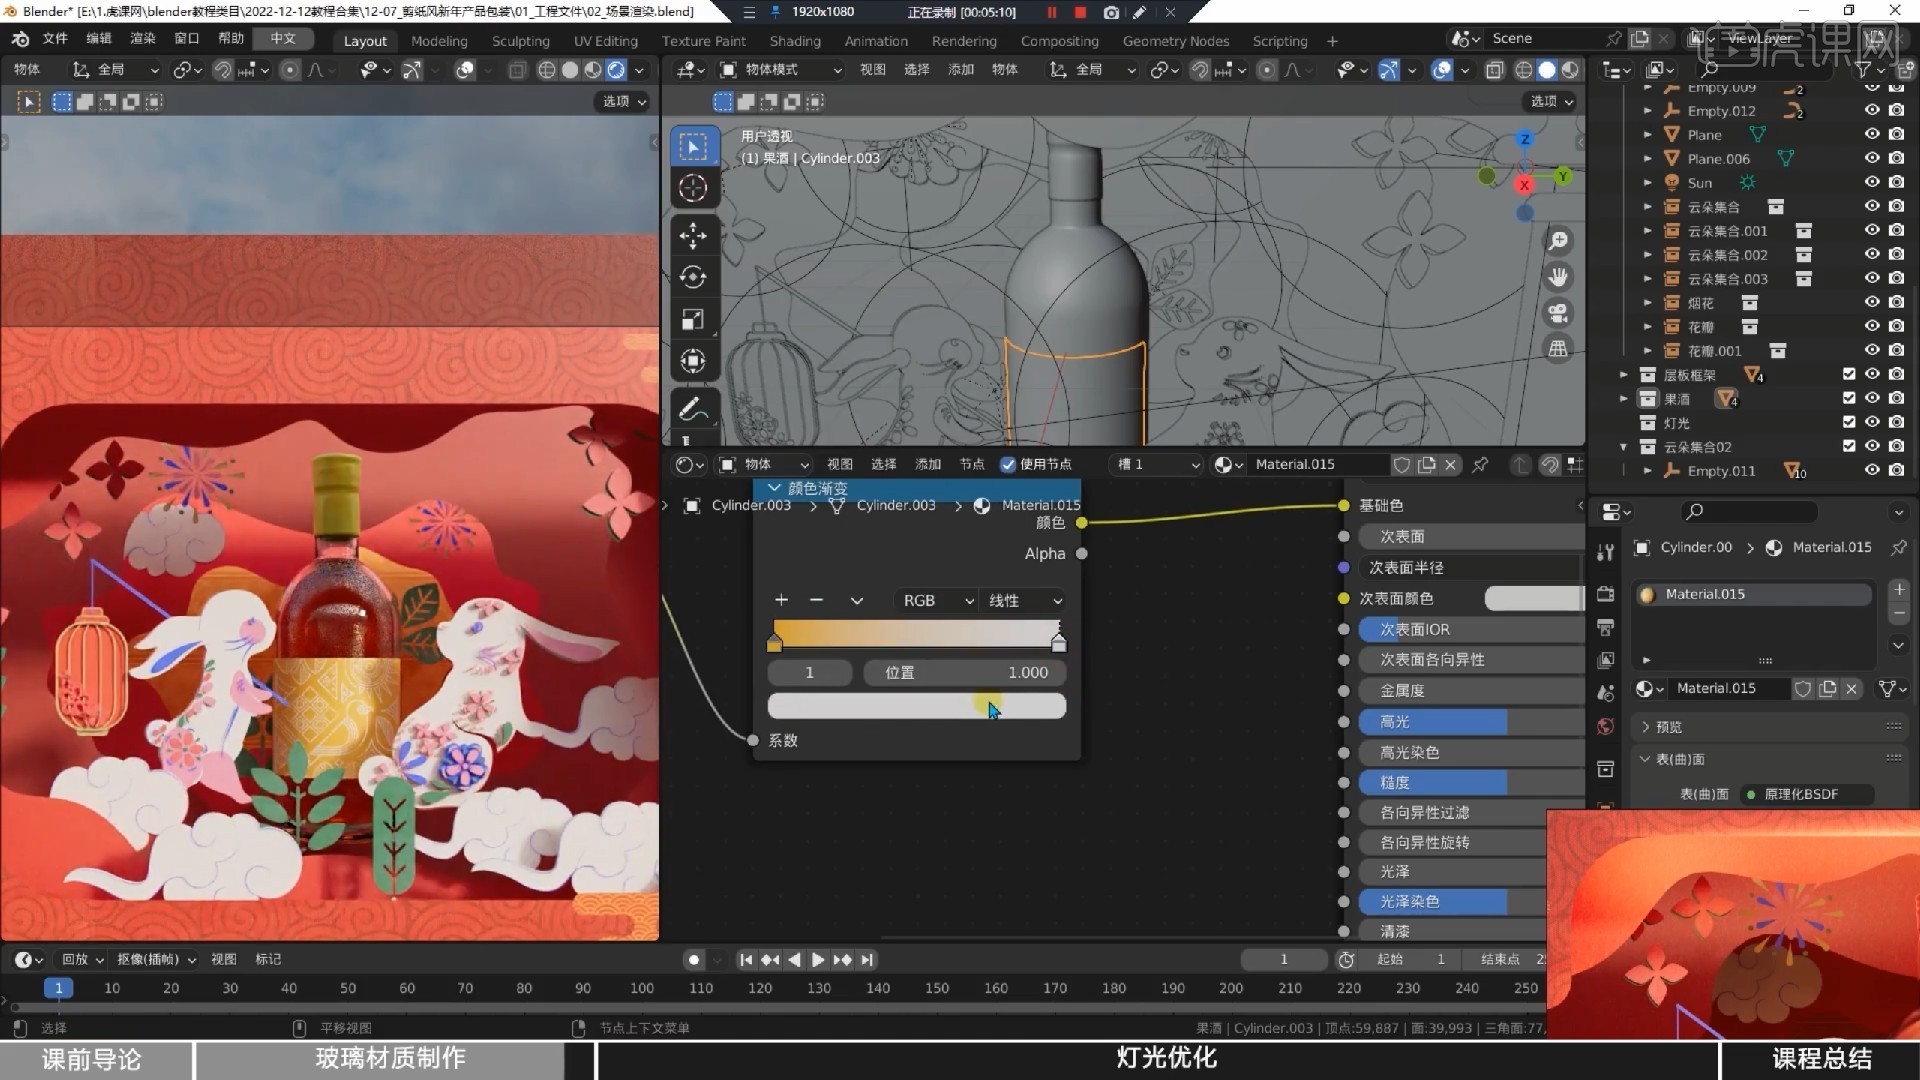Activate the 3D Cursor tool
1920x1080 pixels.
coord(692,188)
